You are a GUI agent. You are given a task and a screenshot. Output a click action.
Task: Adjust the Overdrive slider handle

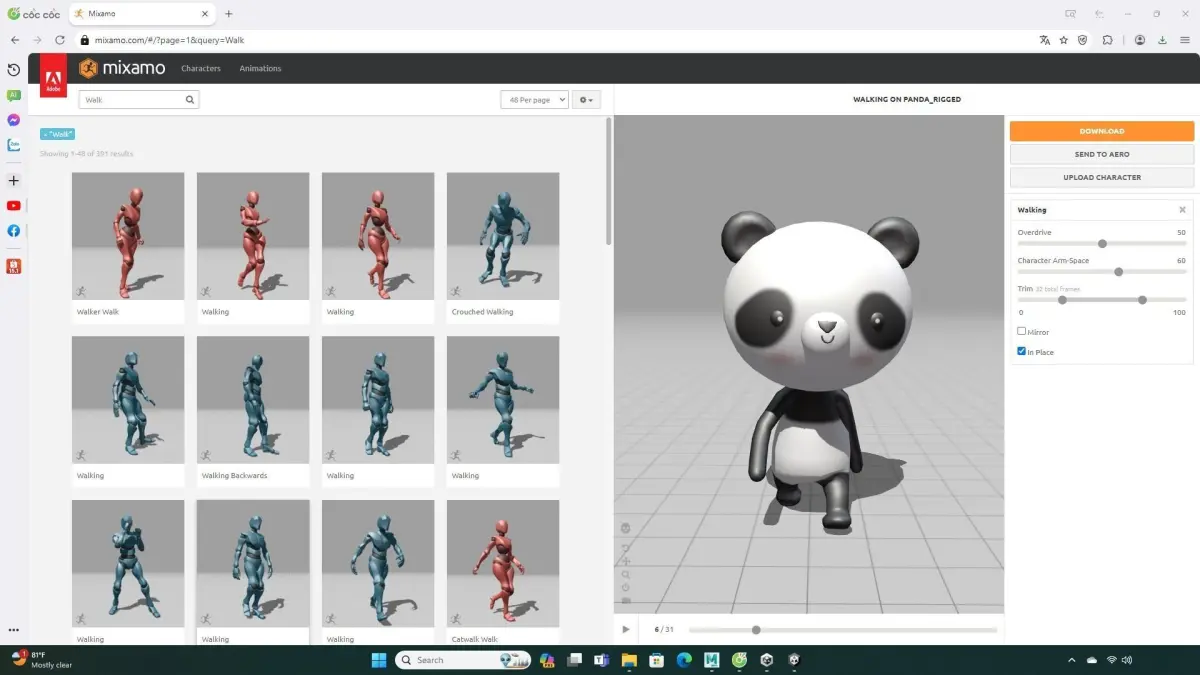pyautogui.click(x=1102, y=243)
